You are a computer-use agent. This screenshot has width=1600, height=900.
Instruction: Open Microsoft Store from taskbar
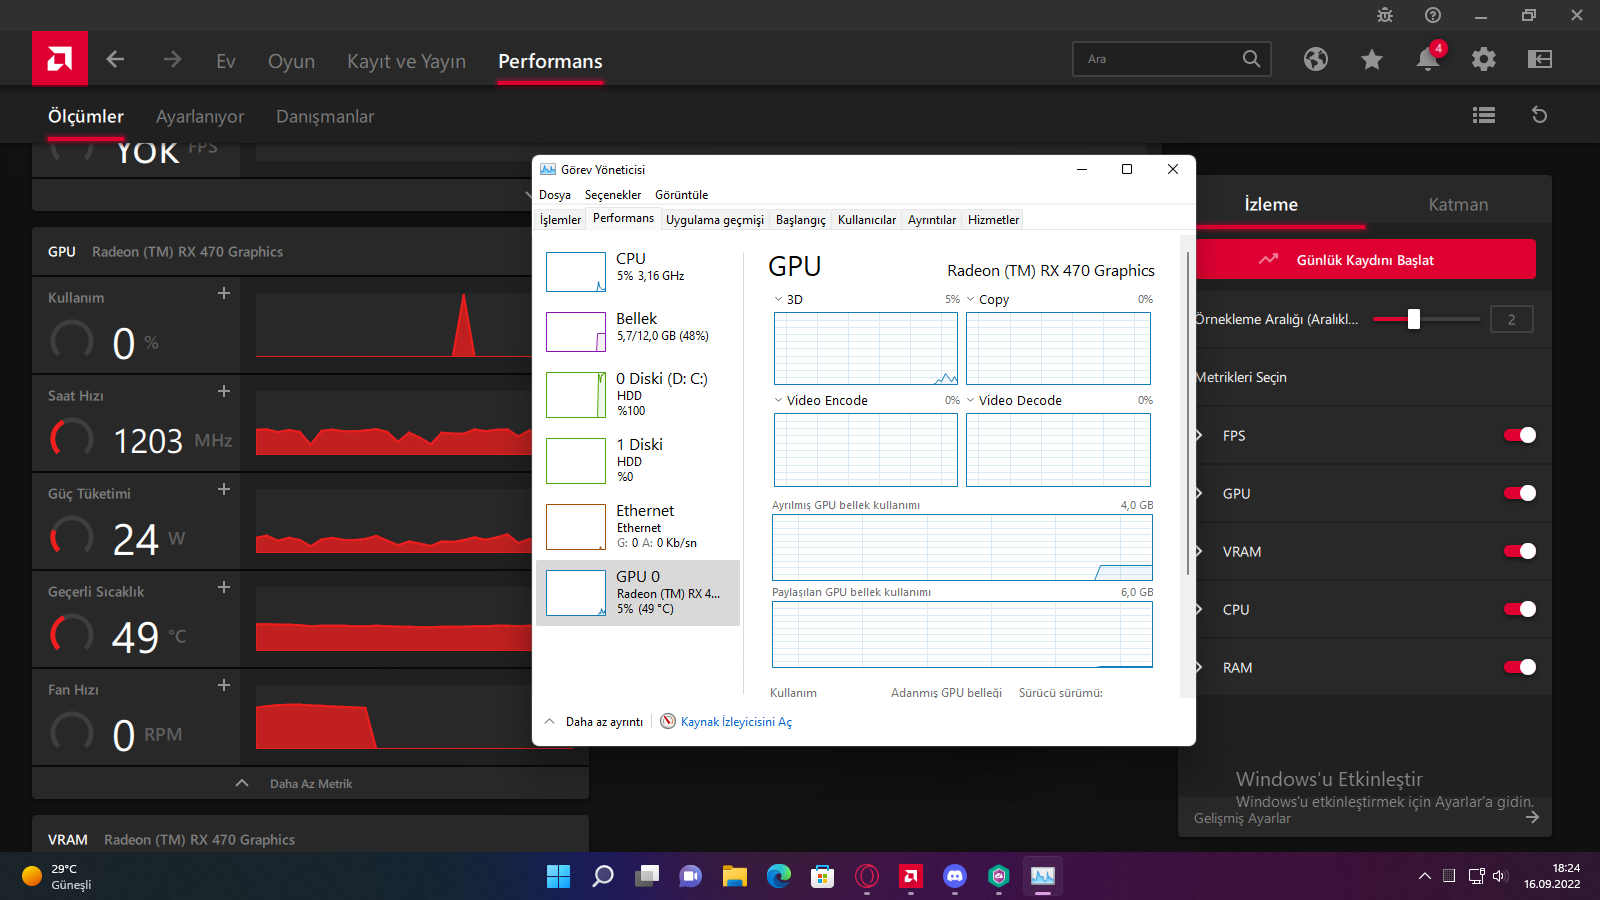click(823, 876)
